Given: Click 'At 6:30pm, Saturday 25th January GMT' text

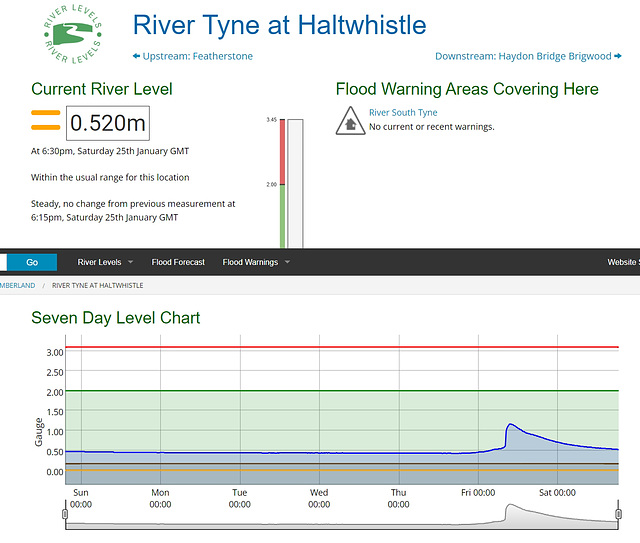Looking at the screenshot, I should pyautogui.click(x=110, y=151).
